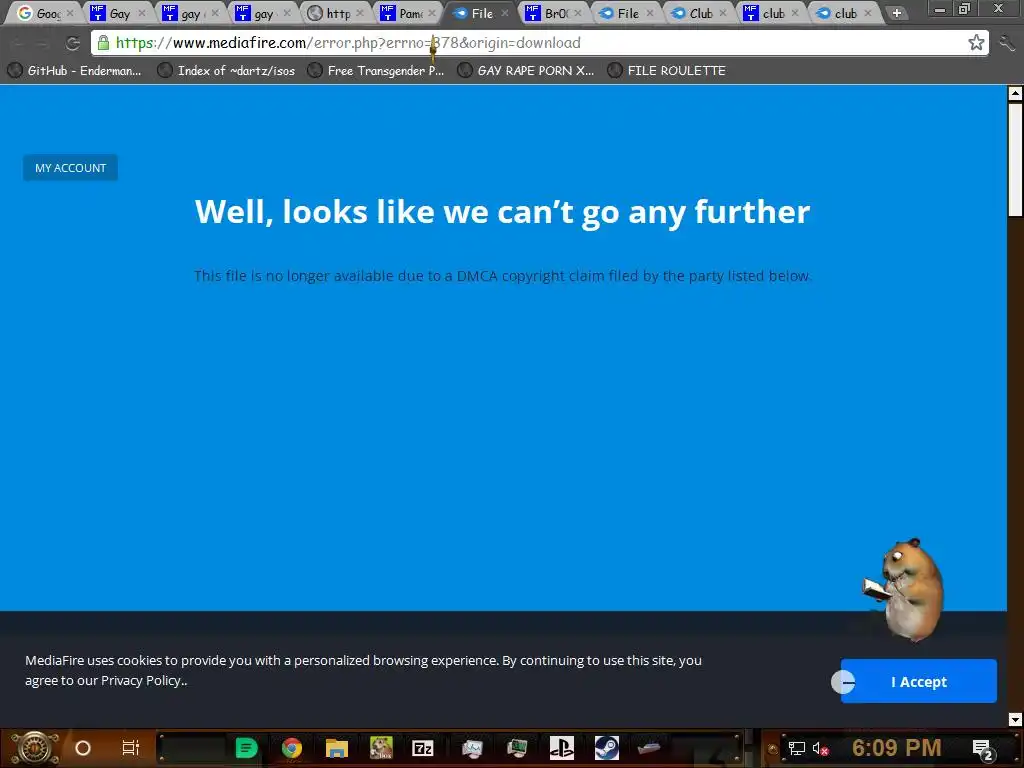Click the muted volume tray icon
The image size is (1024, 768).
click(x=820, y=748)
